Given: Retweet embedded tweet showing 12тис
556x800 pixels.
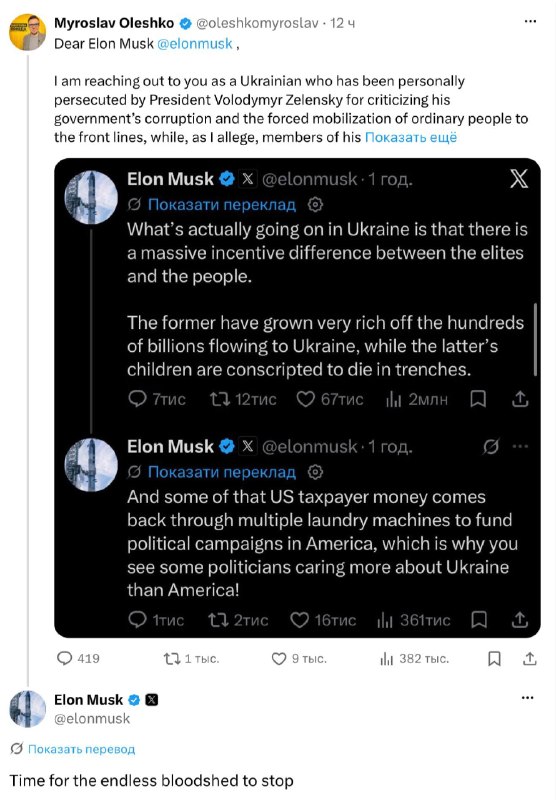Looking at the screenshot, I should click(220, 399).
